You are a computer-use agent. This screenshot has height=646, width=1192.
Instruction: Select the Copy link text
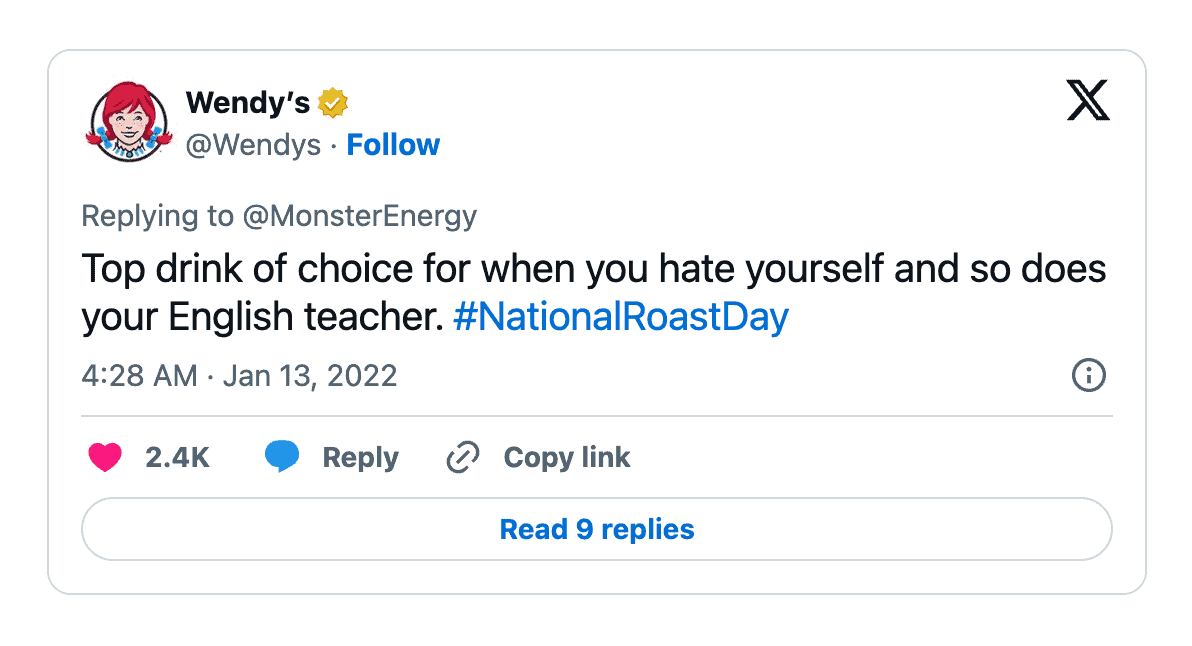point(567,458)
